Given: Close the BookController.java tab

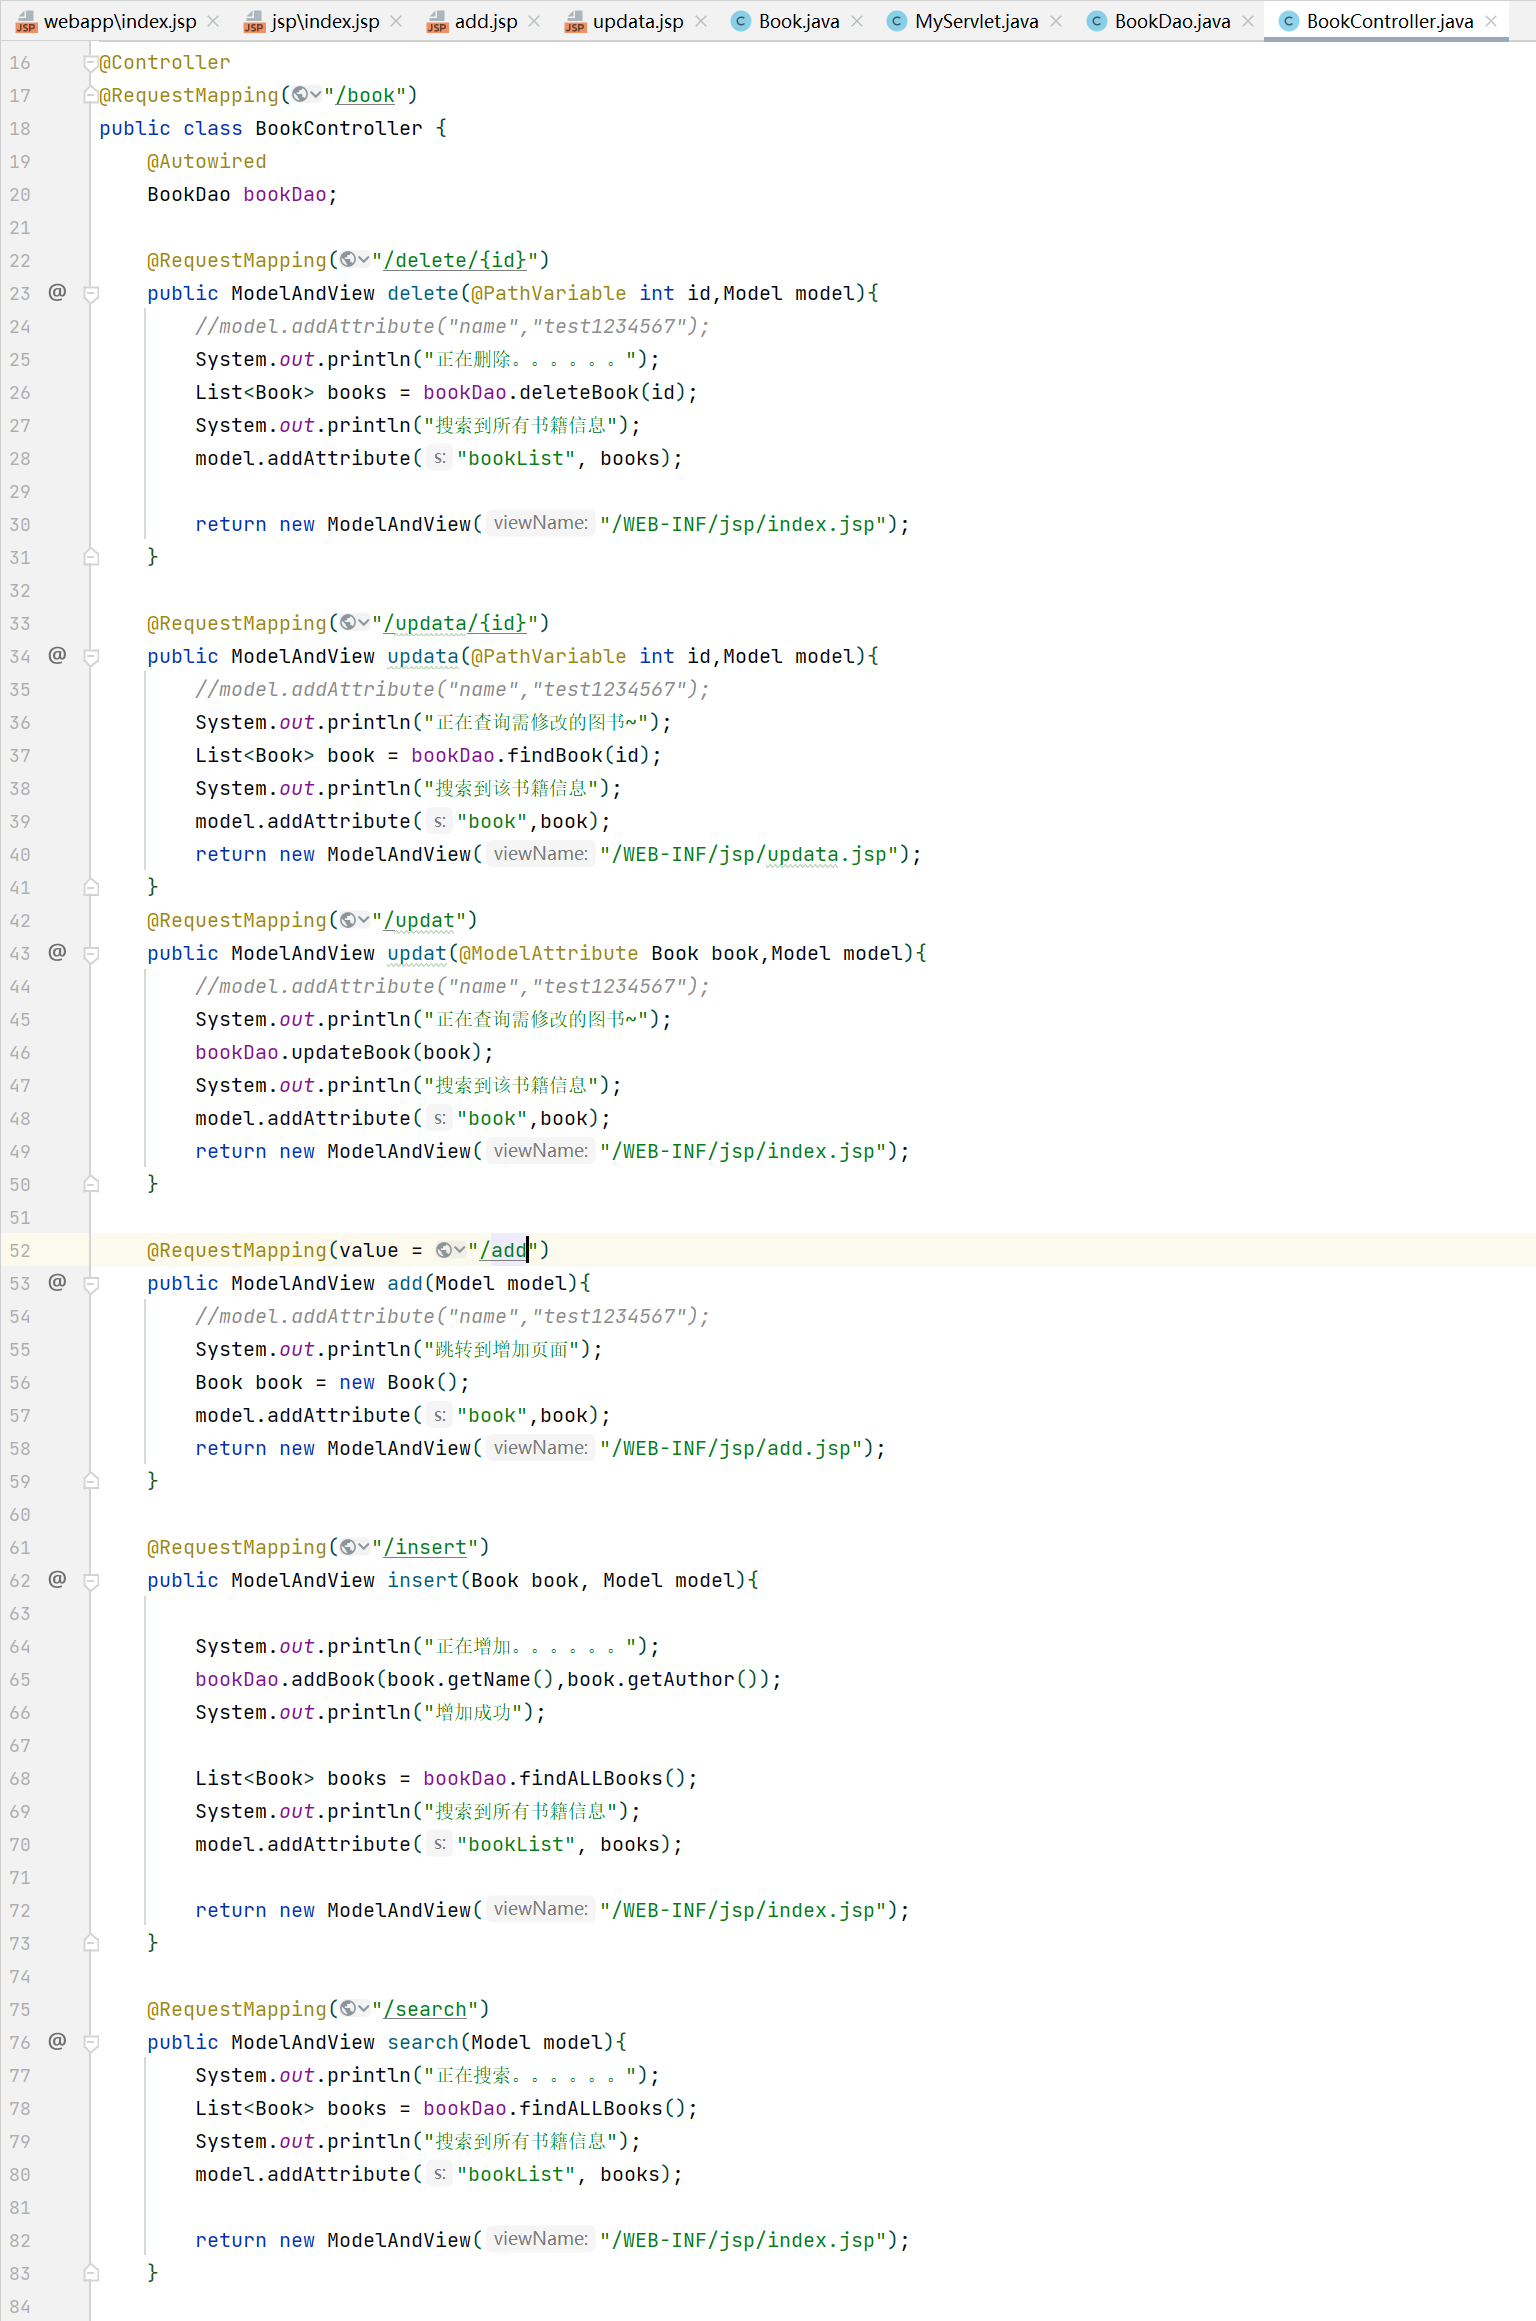Looking at the screenshot, I should tap(1491, 21).
